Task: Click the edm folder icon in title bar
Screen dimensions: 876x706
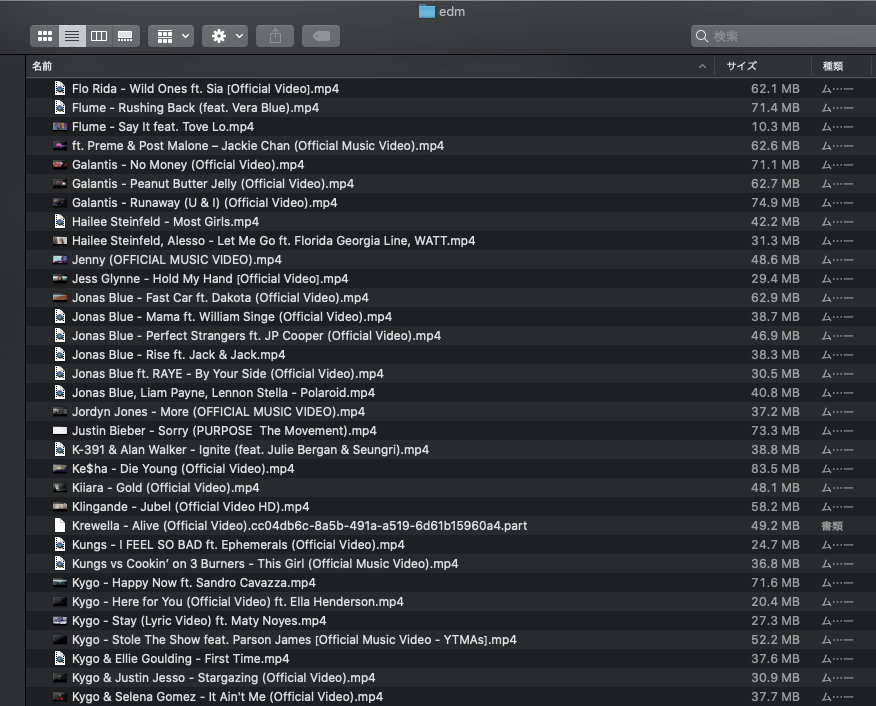Action: tap(427, 11)
